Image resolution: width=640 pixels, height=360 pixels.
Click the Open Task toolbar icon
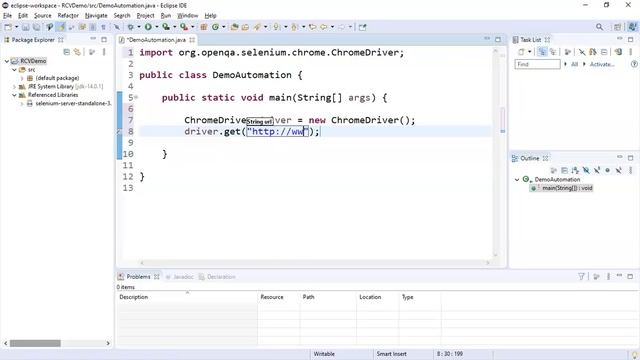pyautogui.click(x=245, y=27)
